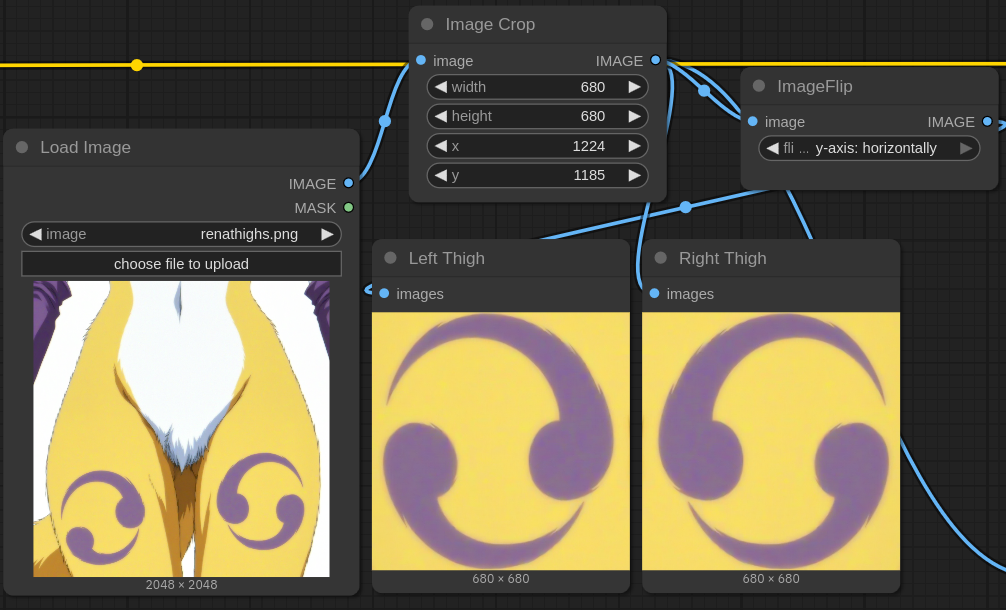
Task: Collapse the Left Thigh node via its dot
Action: pyautogui.click(x=390, y=258)
